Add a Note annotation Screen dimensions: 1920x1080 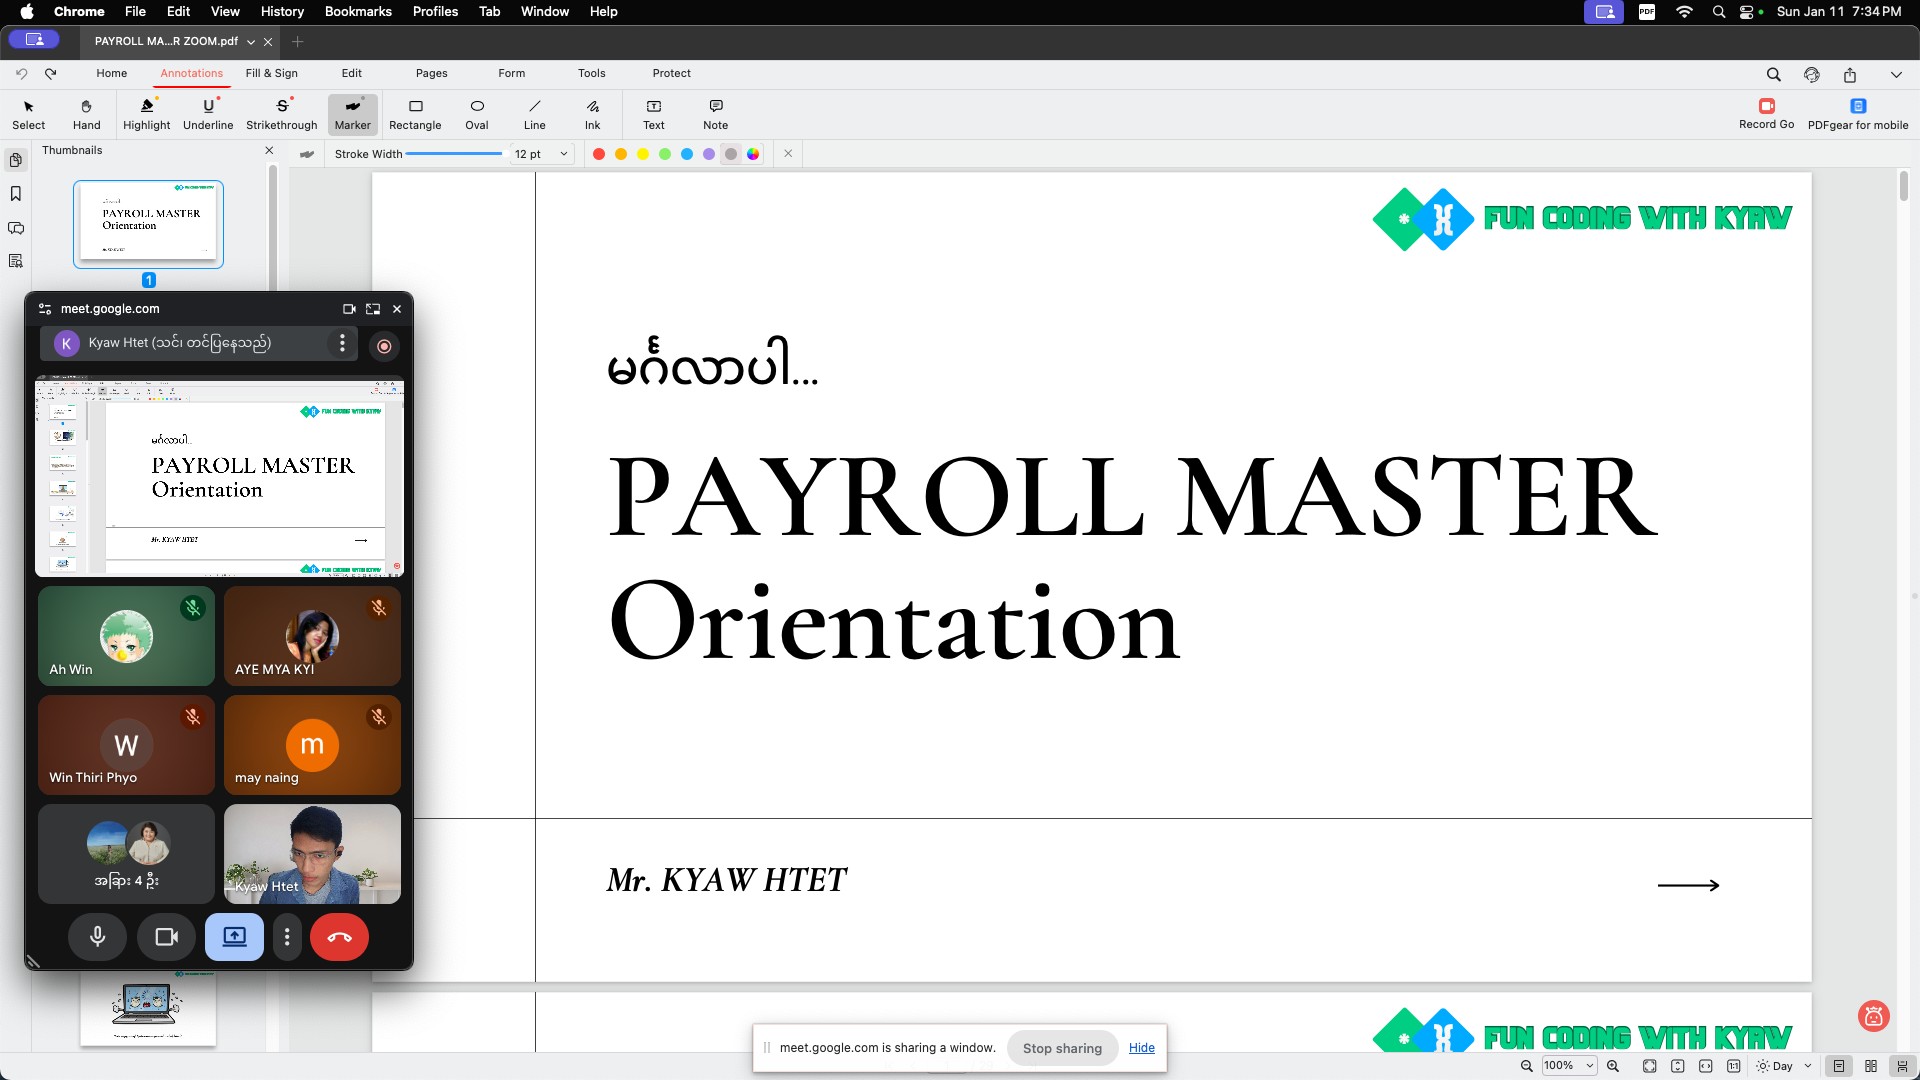pyautogui.click(x=715, y=114)
